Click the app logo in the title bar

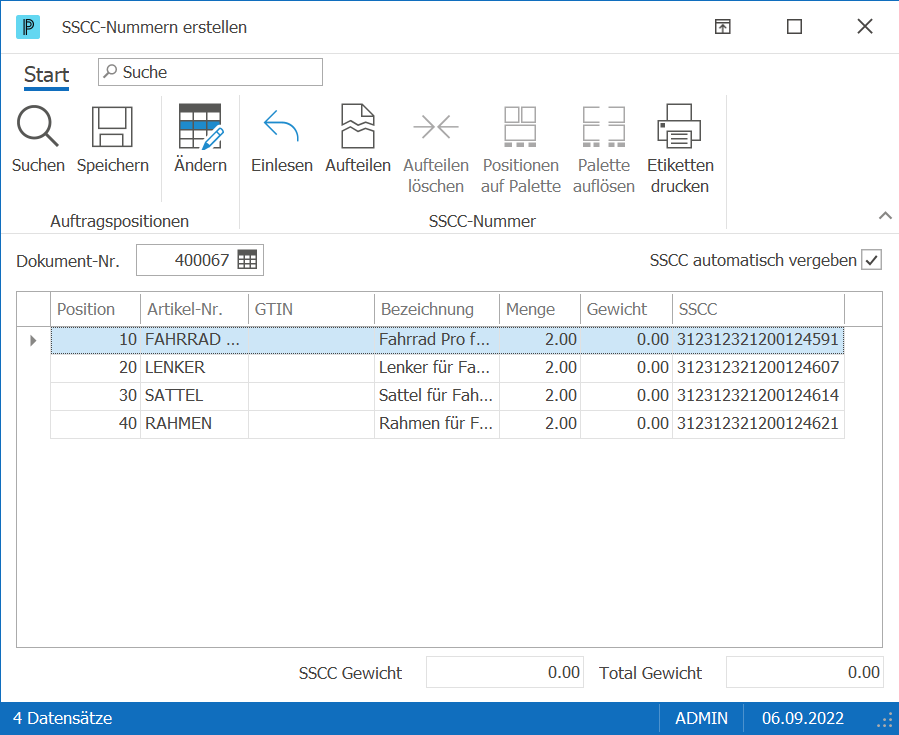click(x=28, y=27)
